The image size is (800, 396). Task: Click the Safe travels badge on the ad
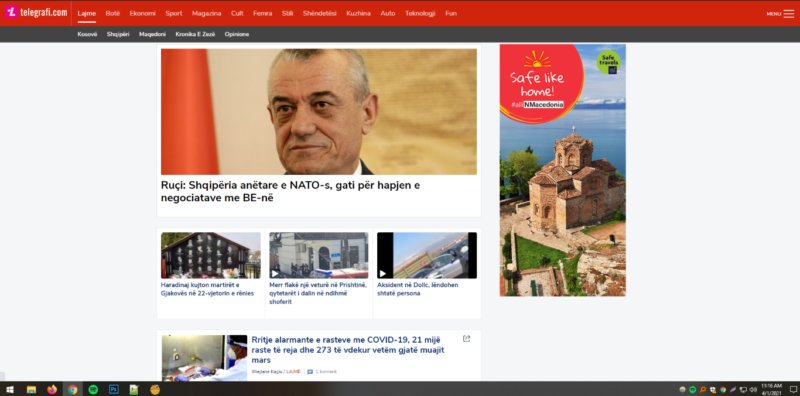point(608,62)
